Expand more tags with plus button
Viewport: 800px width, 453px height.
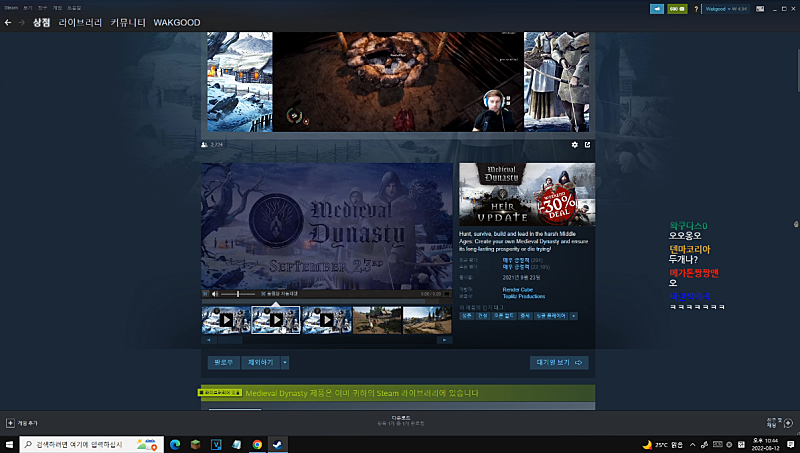click(573, 316)
